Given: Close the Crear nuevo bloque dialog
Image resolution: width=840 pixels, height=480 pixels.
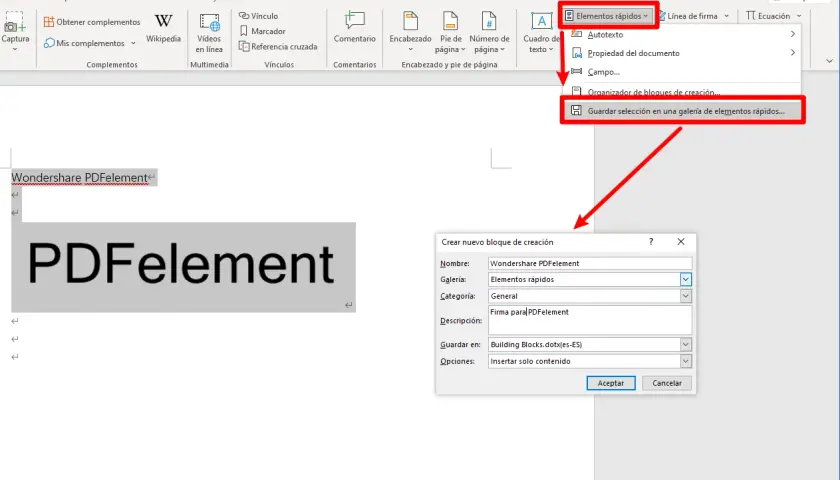Looking at the screenshot, I should coord(681,242).
